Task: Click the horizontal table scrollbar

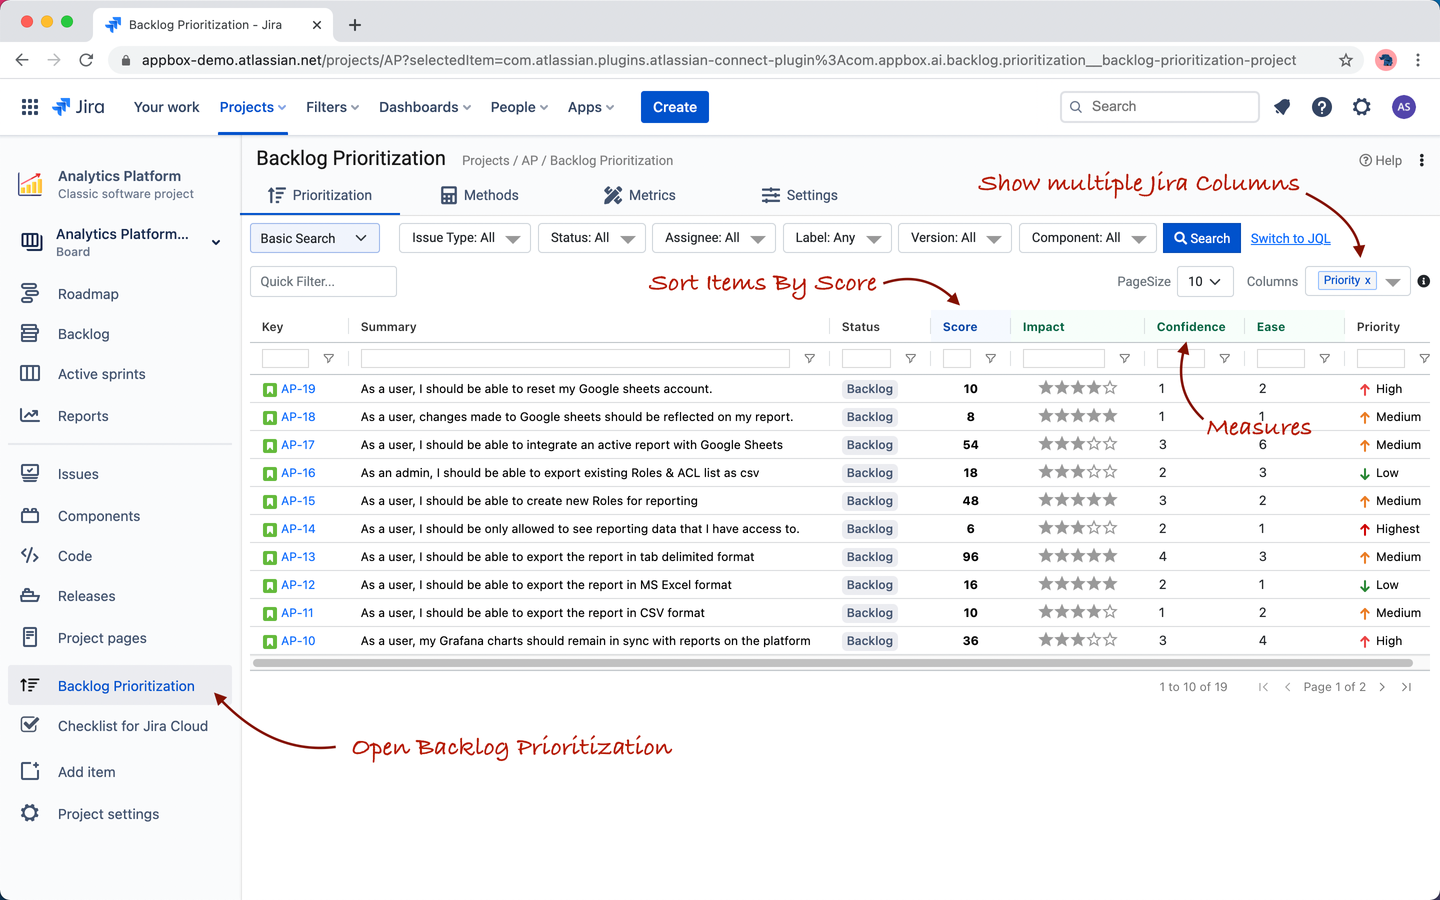Action: point(832,662)
